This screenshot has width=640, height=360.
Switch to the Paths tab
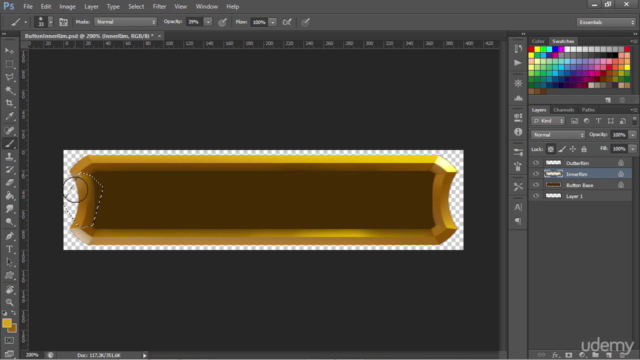coord(588,110)
